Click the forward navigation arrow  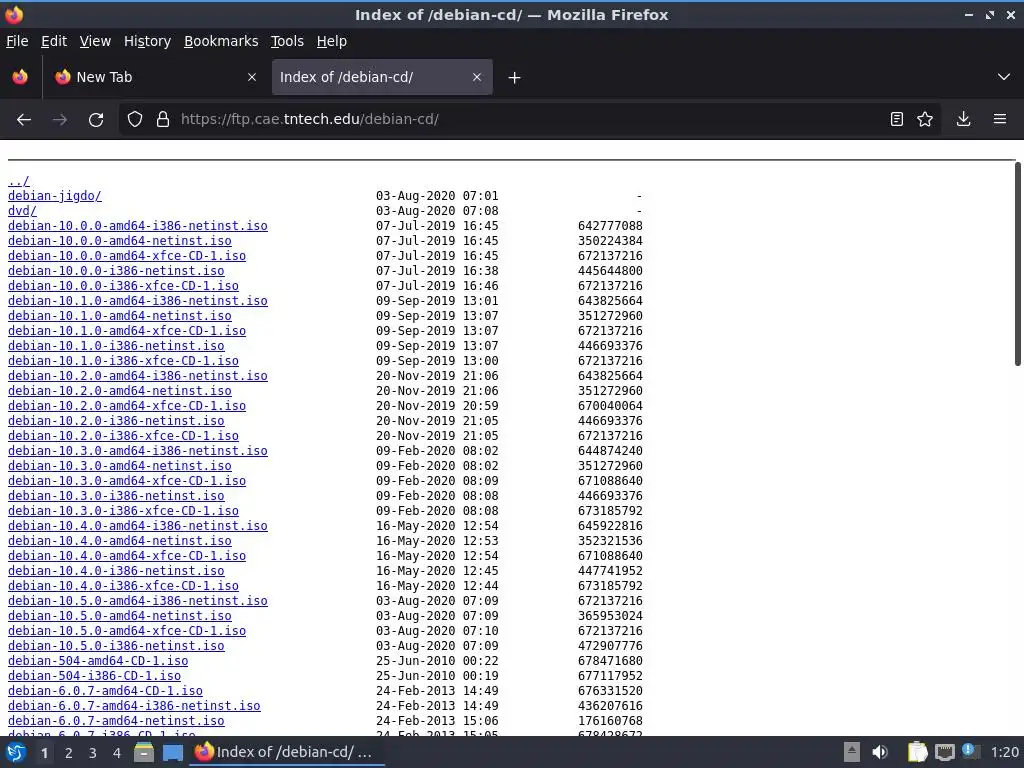click(x=59, y=120)
